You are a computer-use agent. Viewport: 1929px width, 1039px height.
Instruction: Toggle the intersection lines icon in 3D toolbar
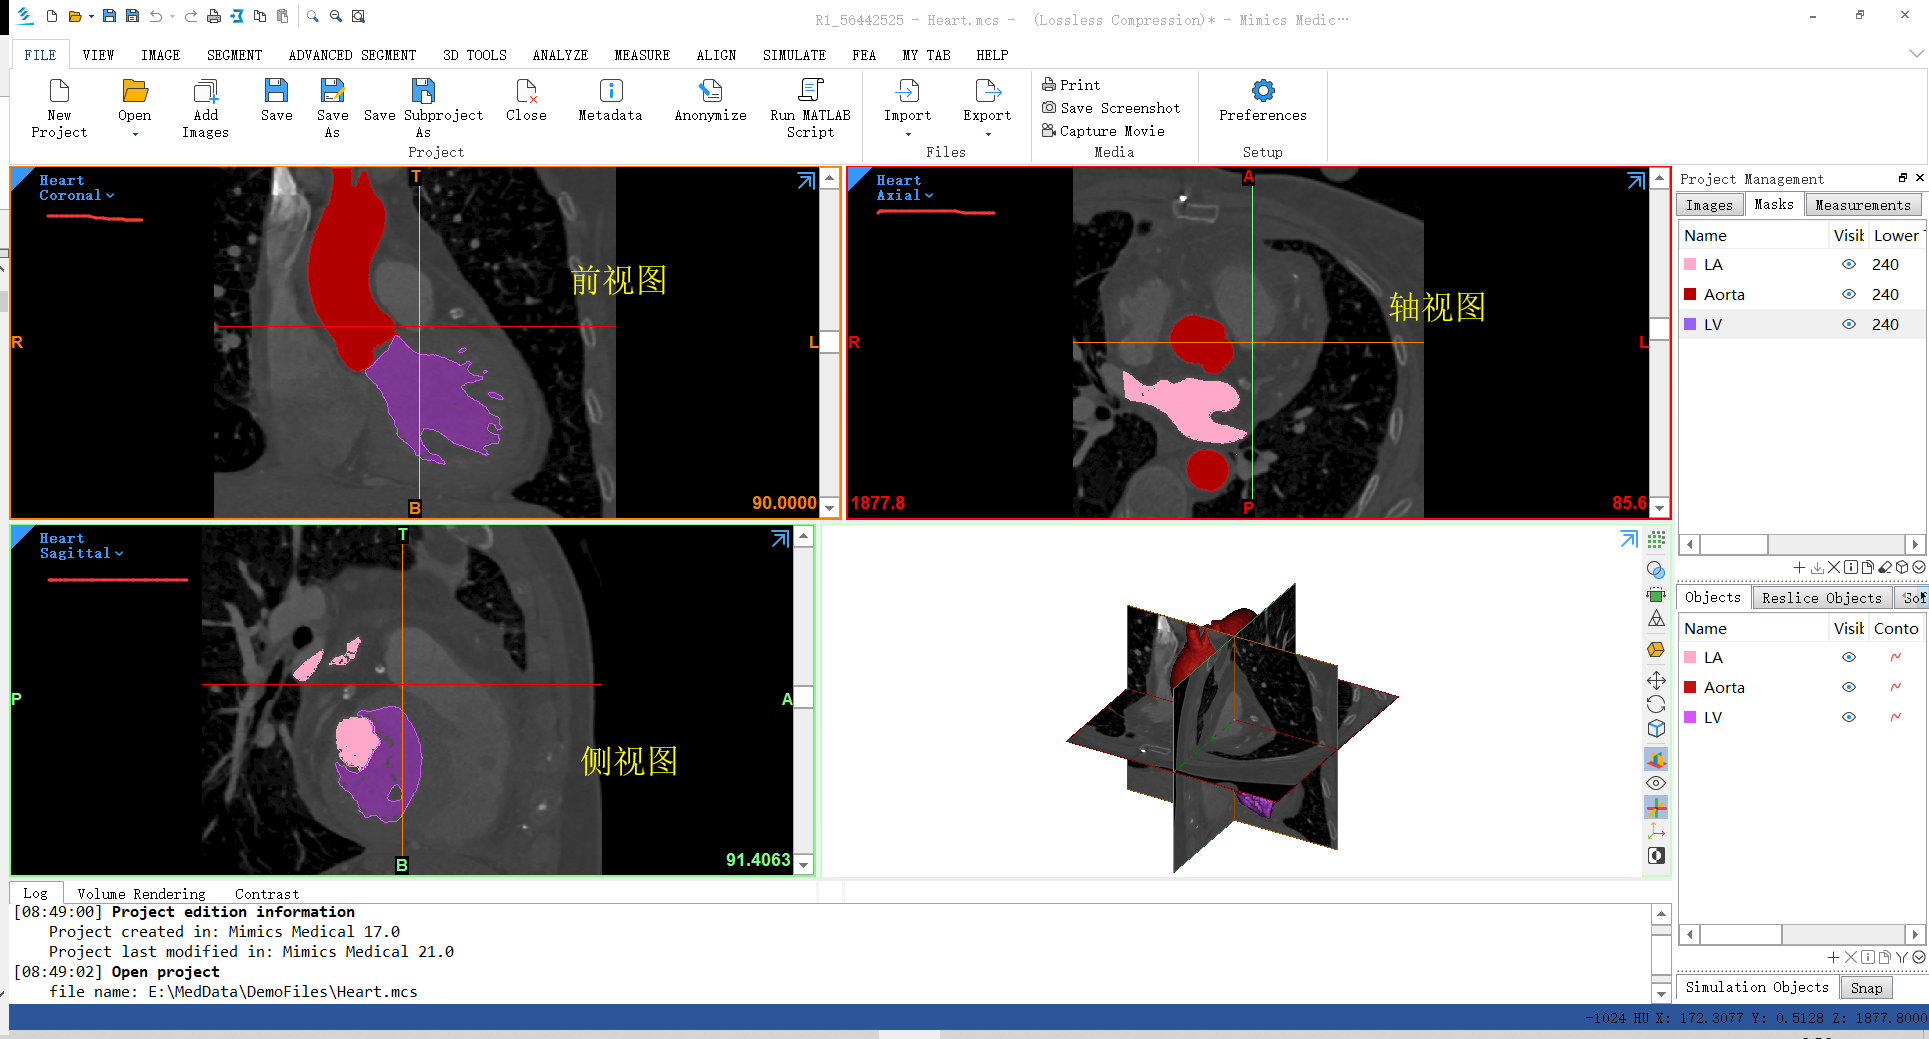tap(1656, 807)
